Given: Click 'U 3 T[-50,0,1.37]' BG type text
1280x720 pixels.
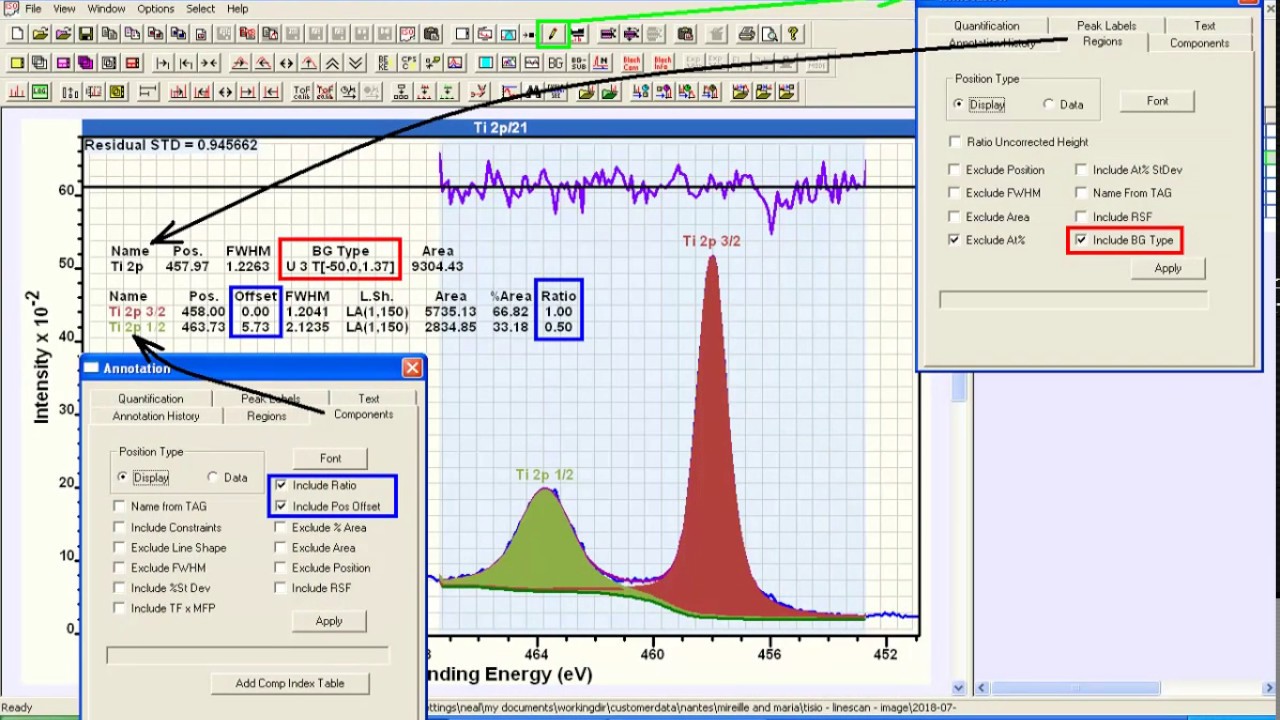Looking at the screenshot, I should pos(340,267).
